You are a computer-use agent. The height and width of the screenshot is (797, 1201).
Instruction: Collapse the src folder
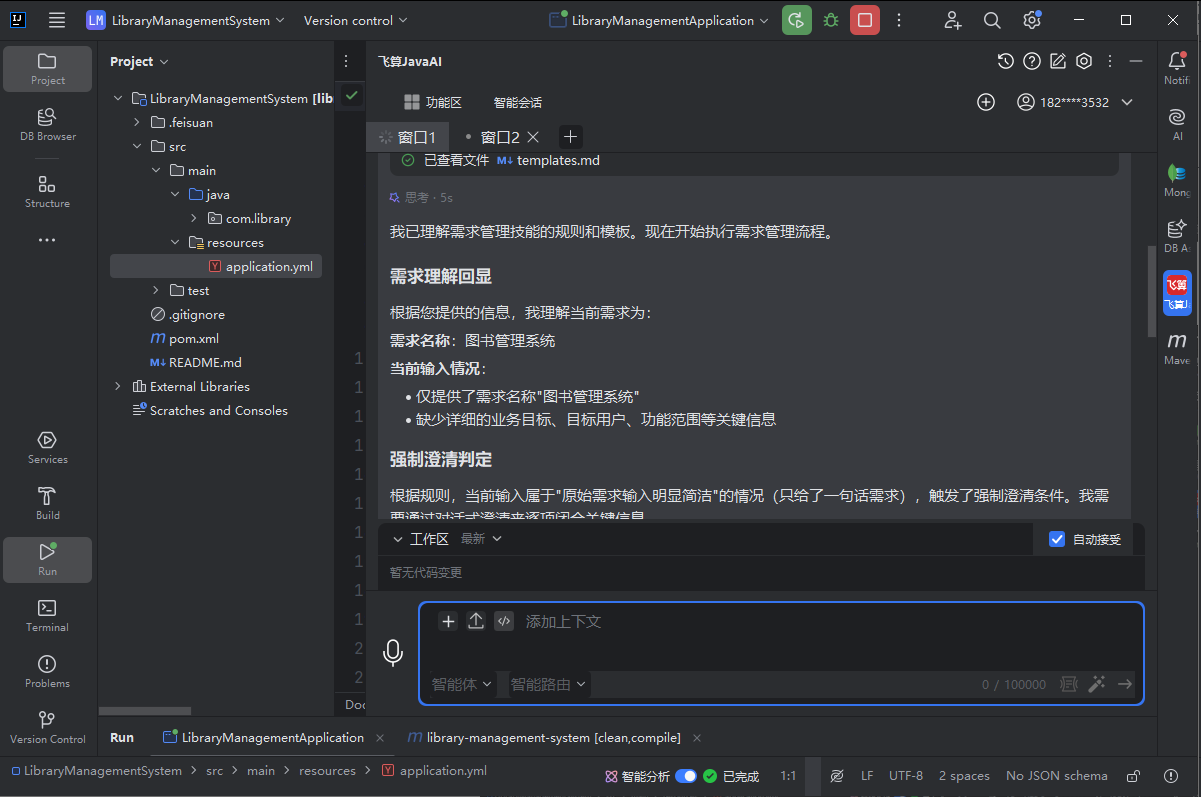[137, 146]
